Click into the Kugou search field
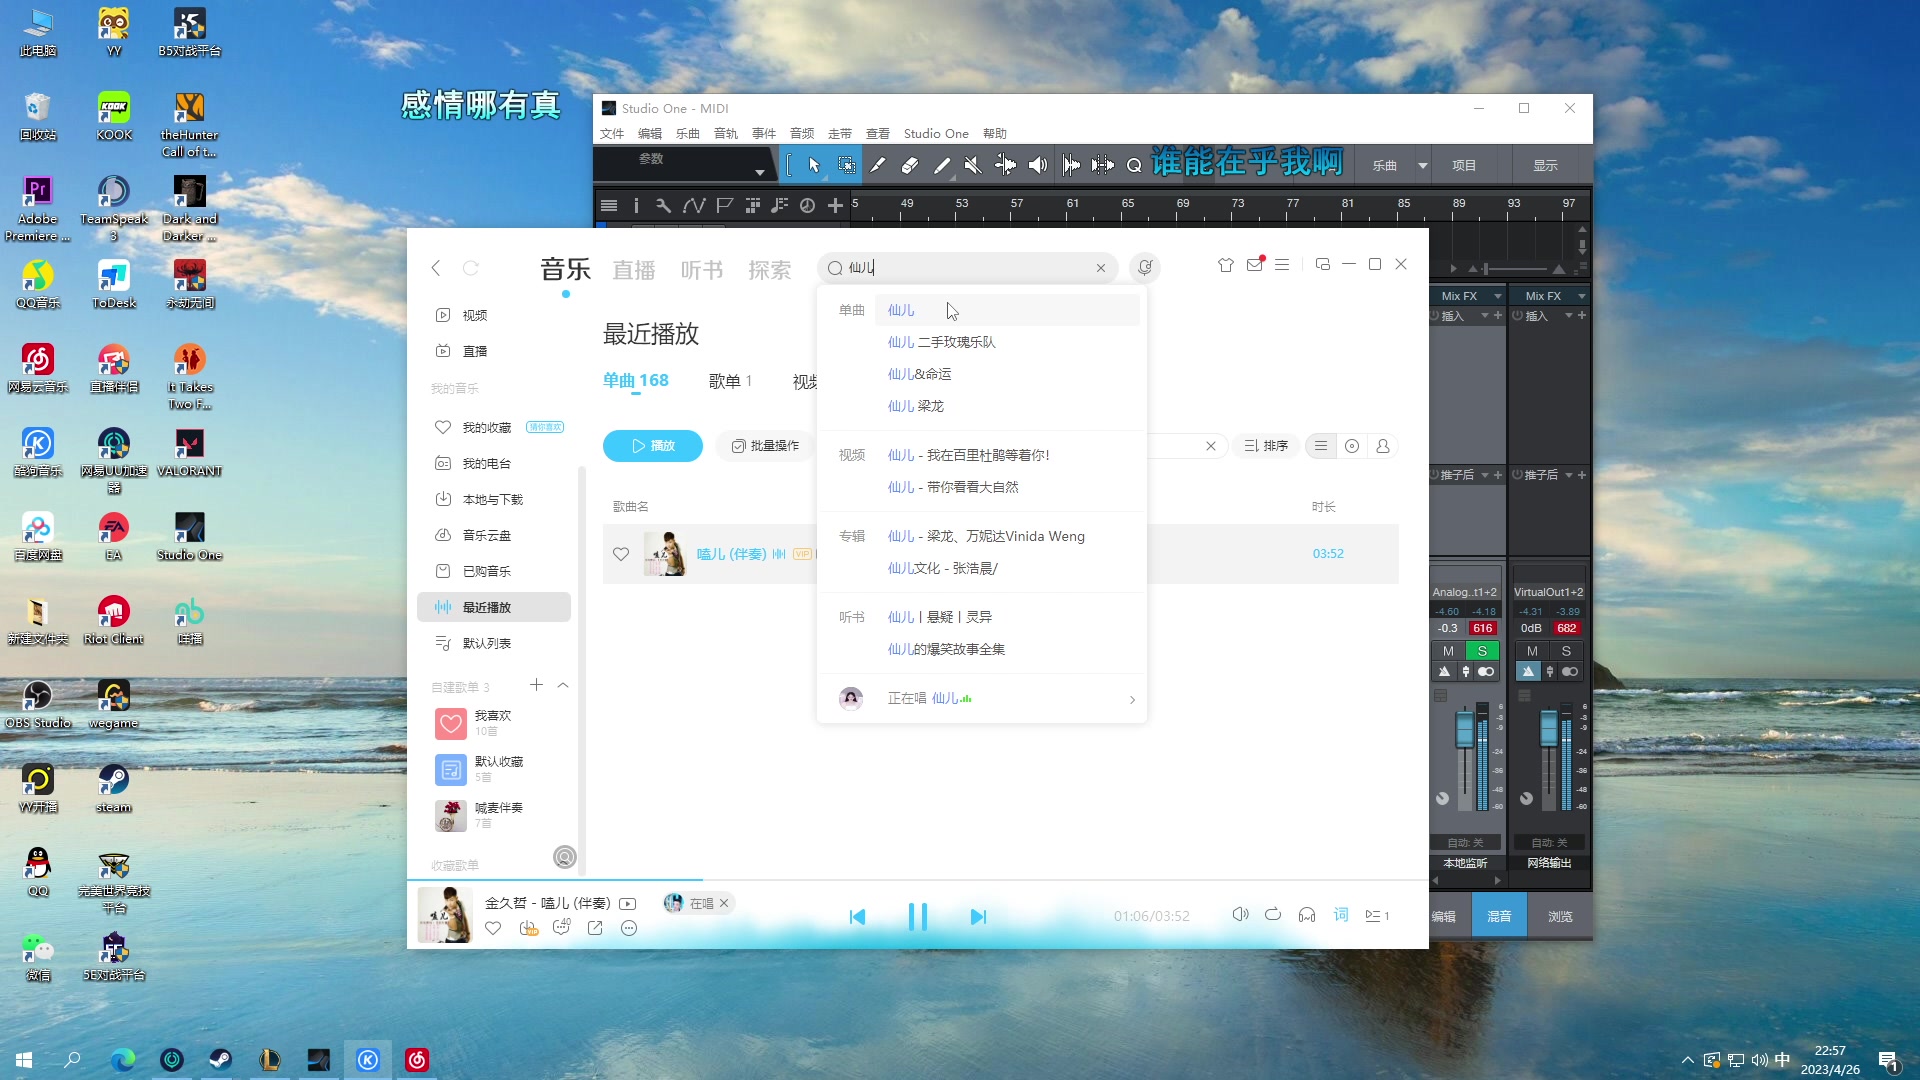Image resolution: width=1920 pixels, height=1080 pixels. 968,268
